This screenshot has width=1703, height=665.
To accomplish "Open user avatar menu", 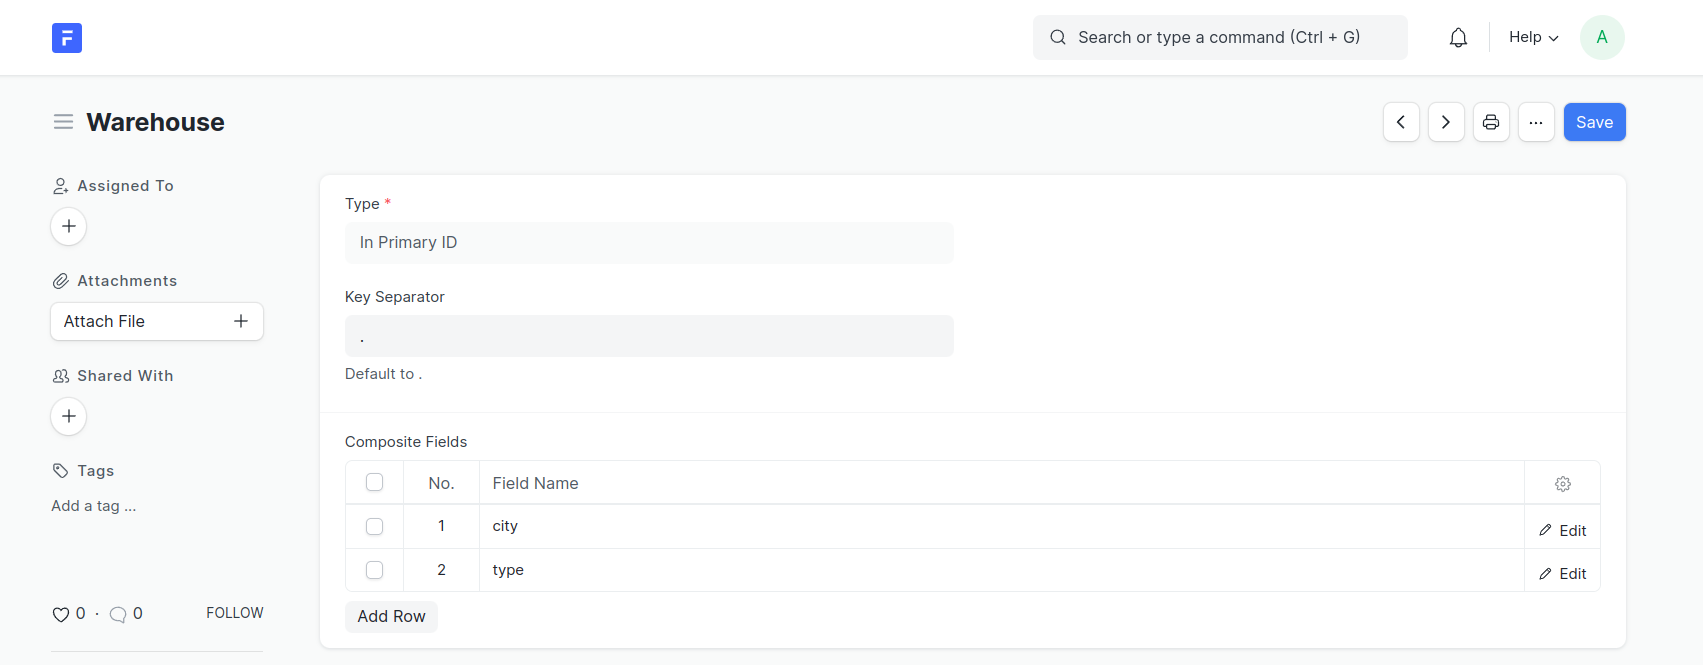I will pyautogui.click(x=1601, y=38).
